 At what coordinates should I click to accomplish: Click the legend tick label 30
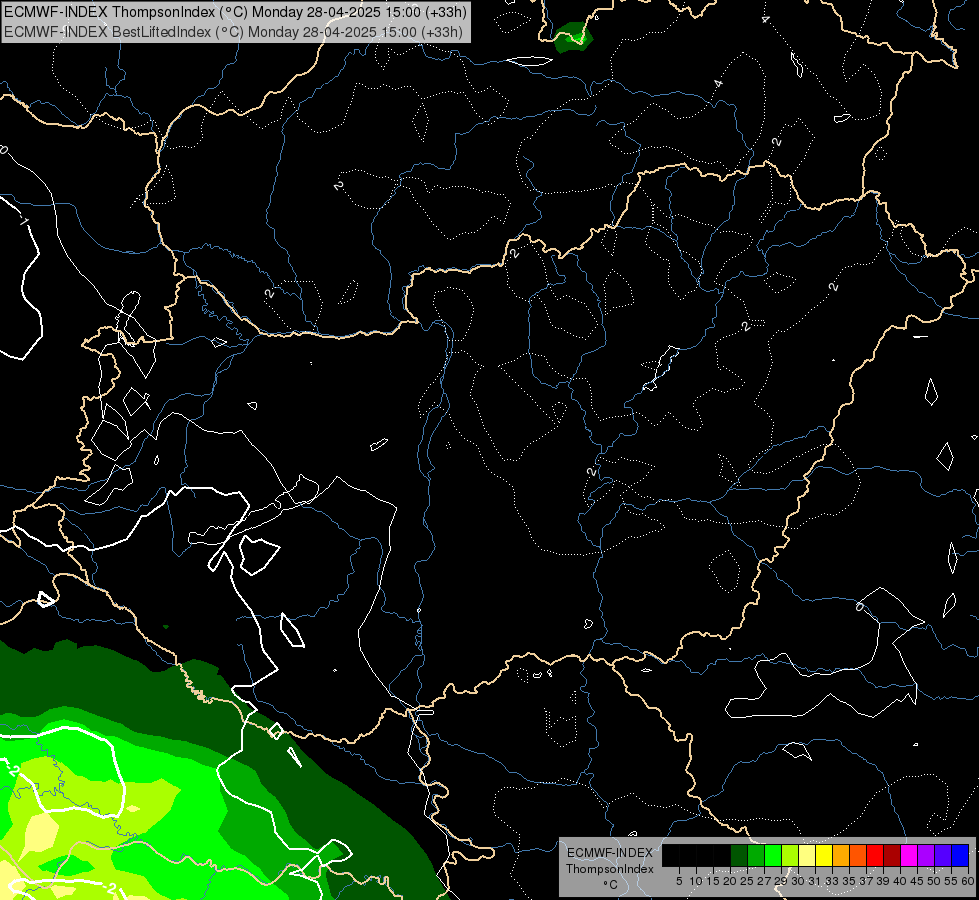coord(798,881)
